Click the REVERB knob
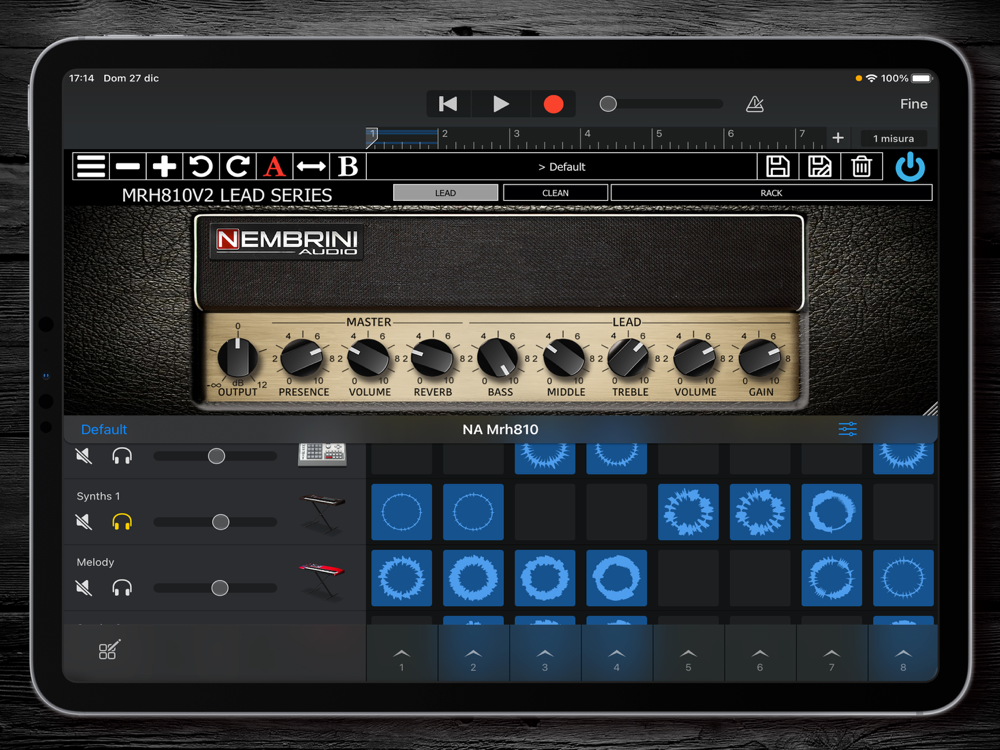1000x750 pixels. coord(432,358)
